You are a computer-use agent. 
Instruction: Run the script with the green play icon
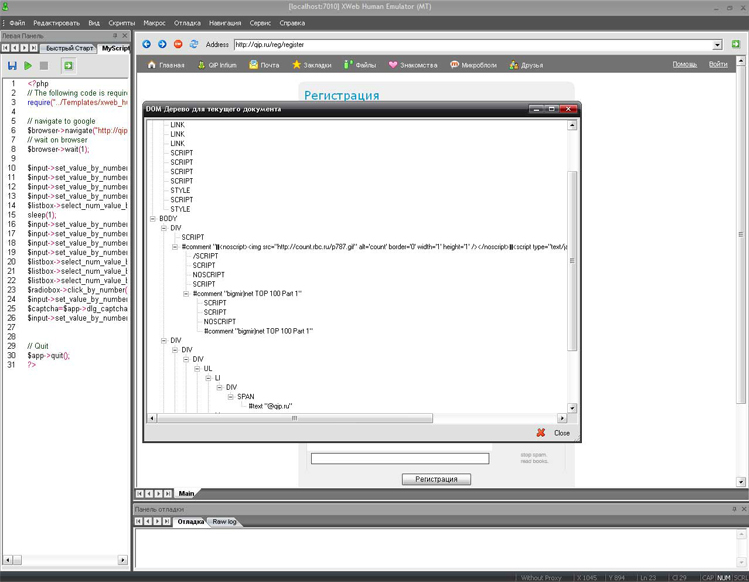click(28, 66)
